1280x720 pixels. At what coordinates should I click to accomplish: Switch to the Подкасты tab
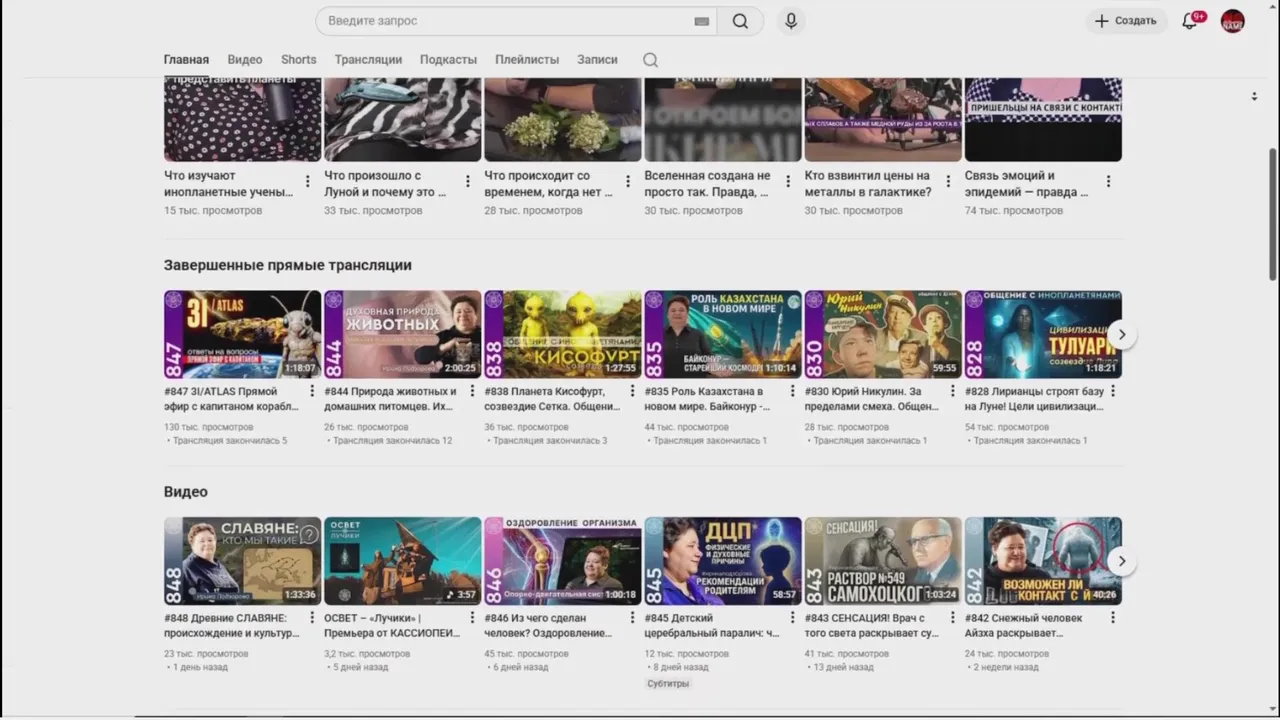pos(448,60)
